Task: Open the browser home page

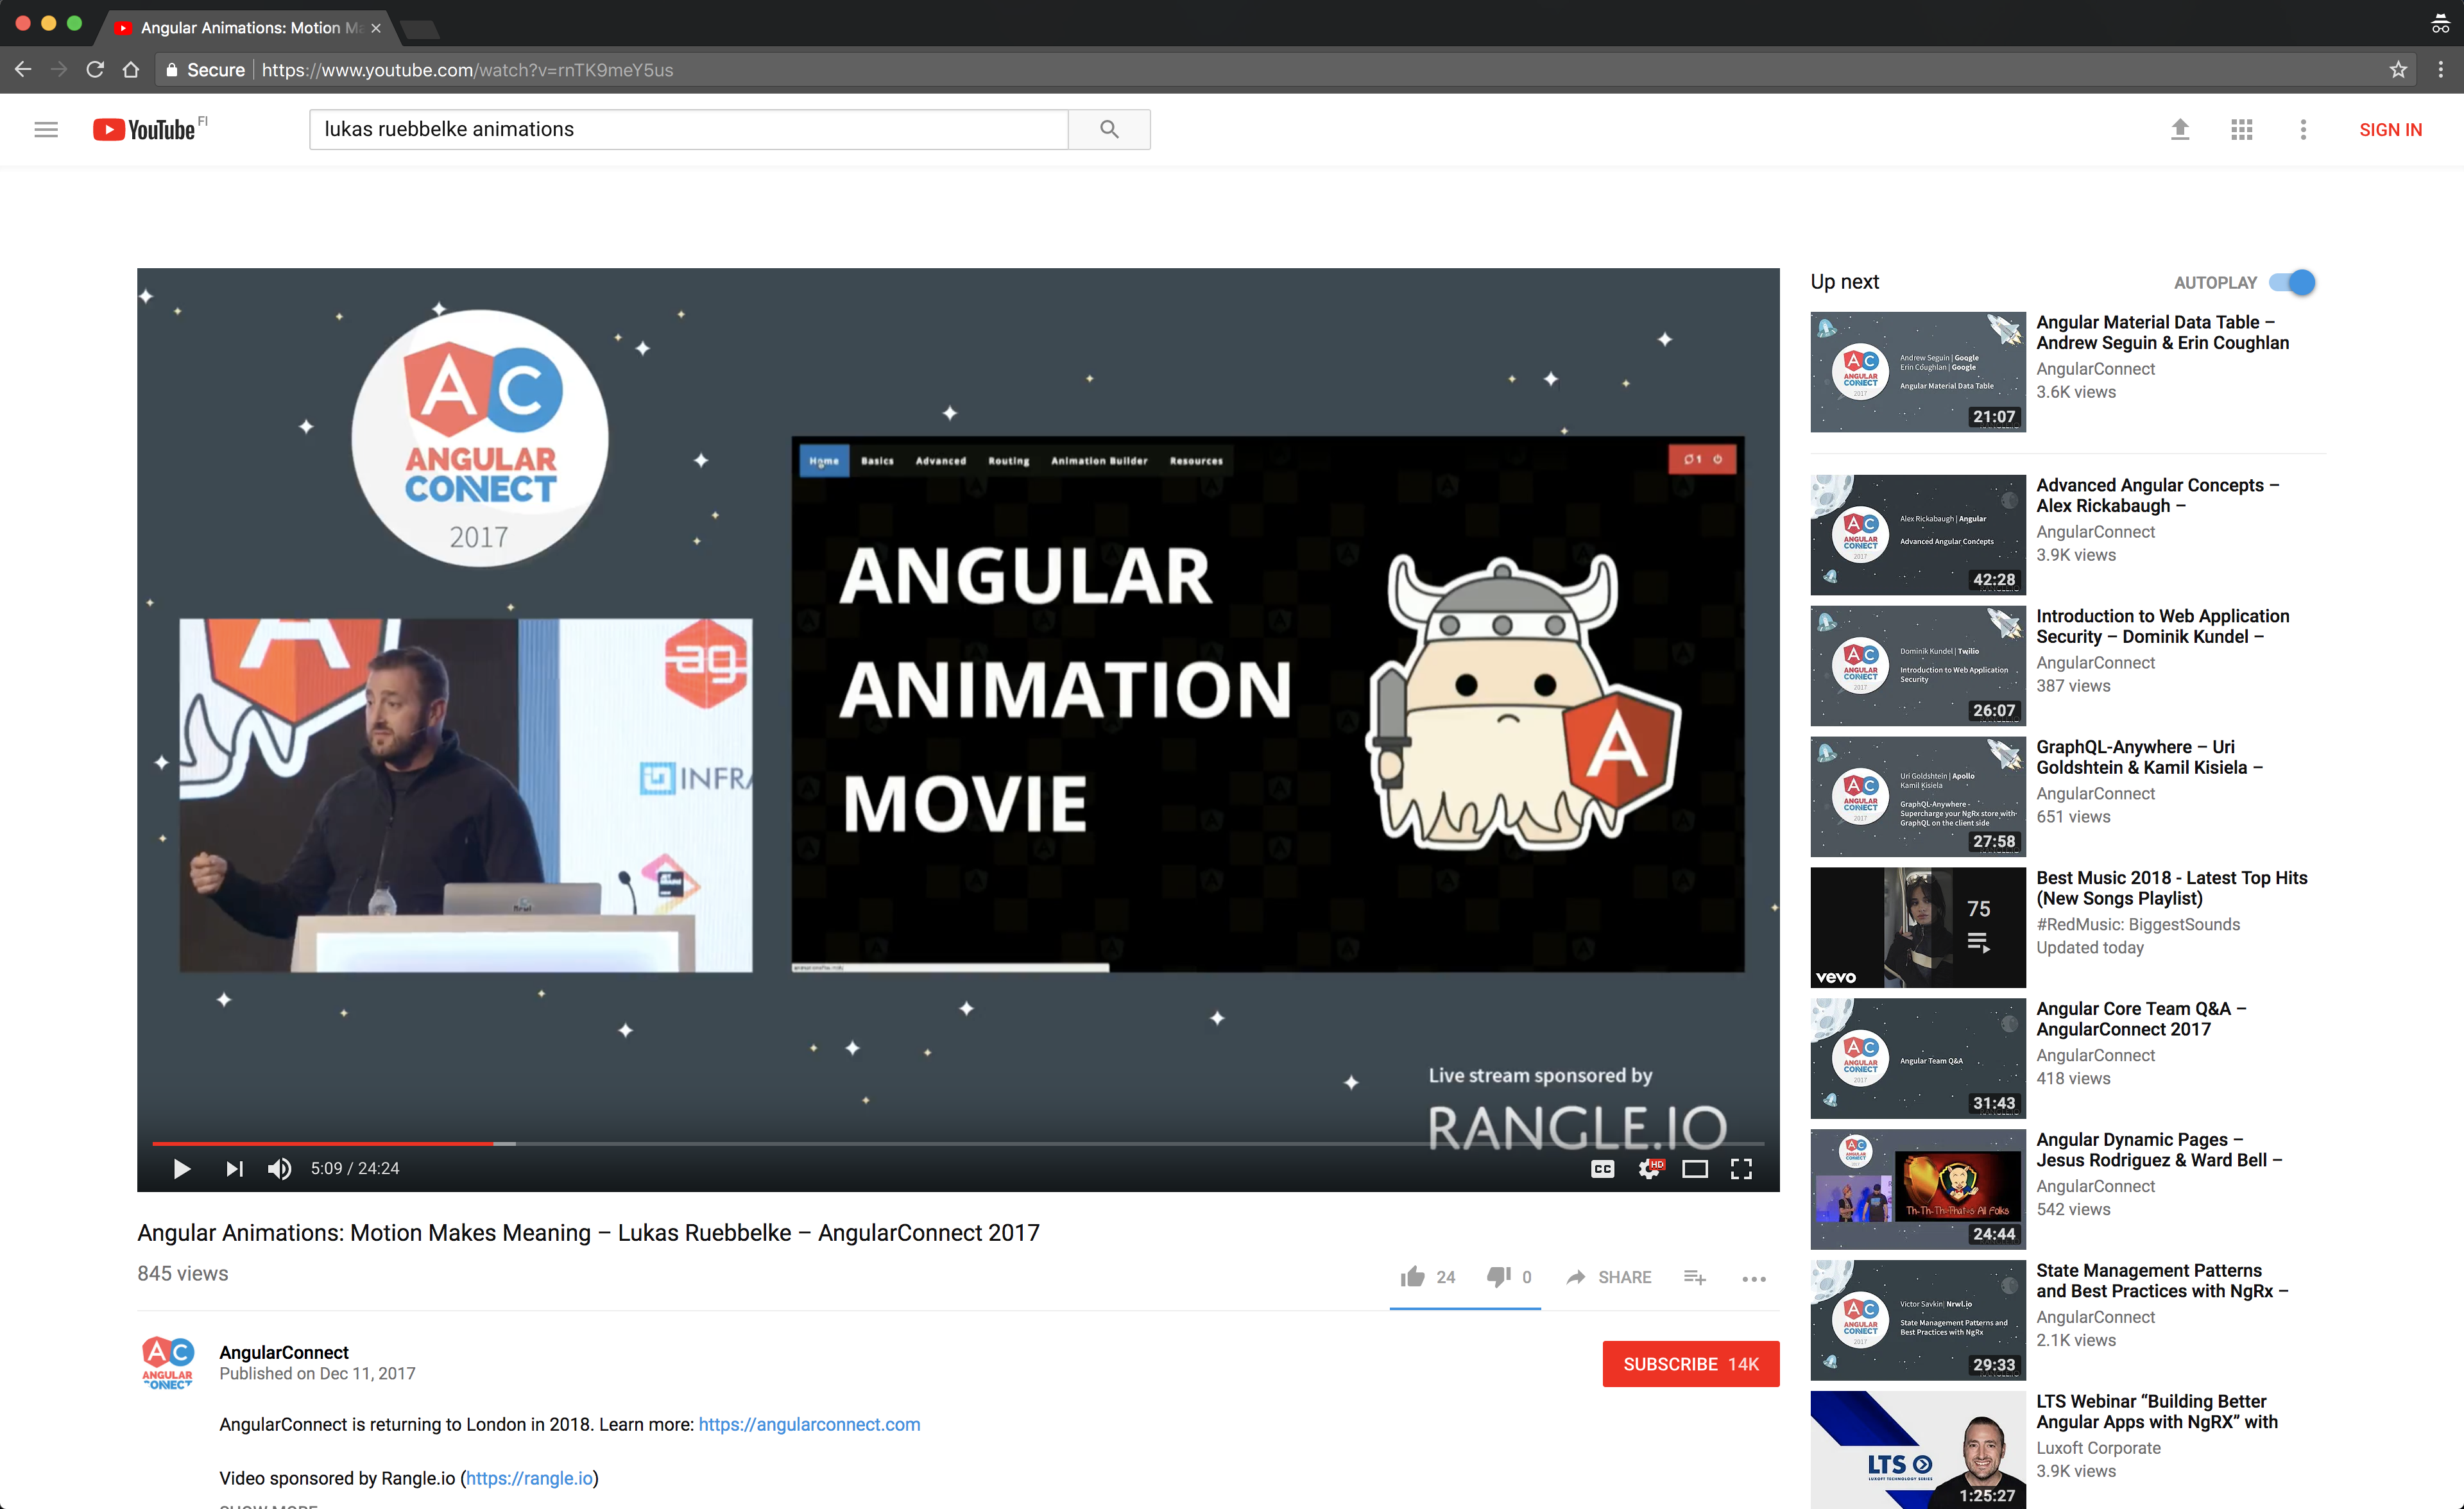Action: click(x=131, y=69)
